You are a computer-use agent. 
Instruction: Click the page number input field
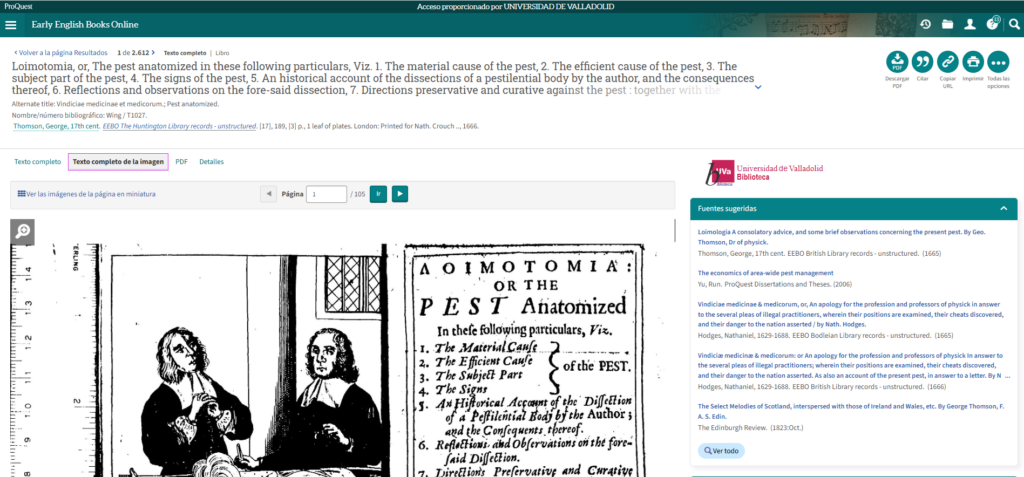326,194
